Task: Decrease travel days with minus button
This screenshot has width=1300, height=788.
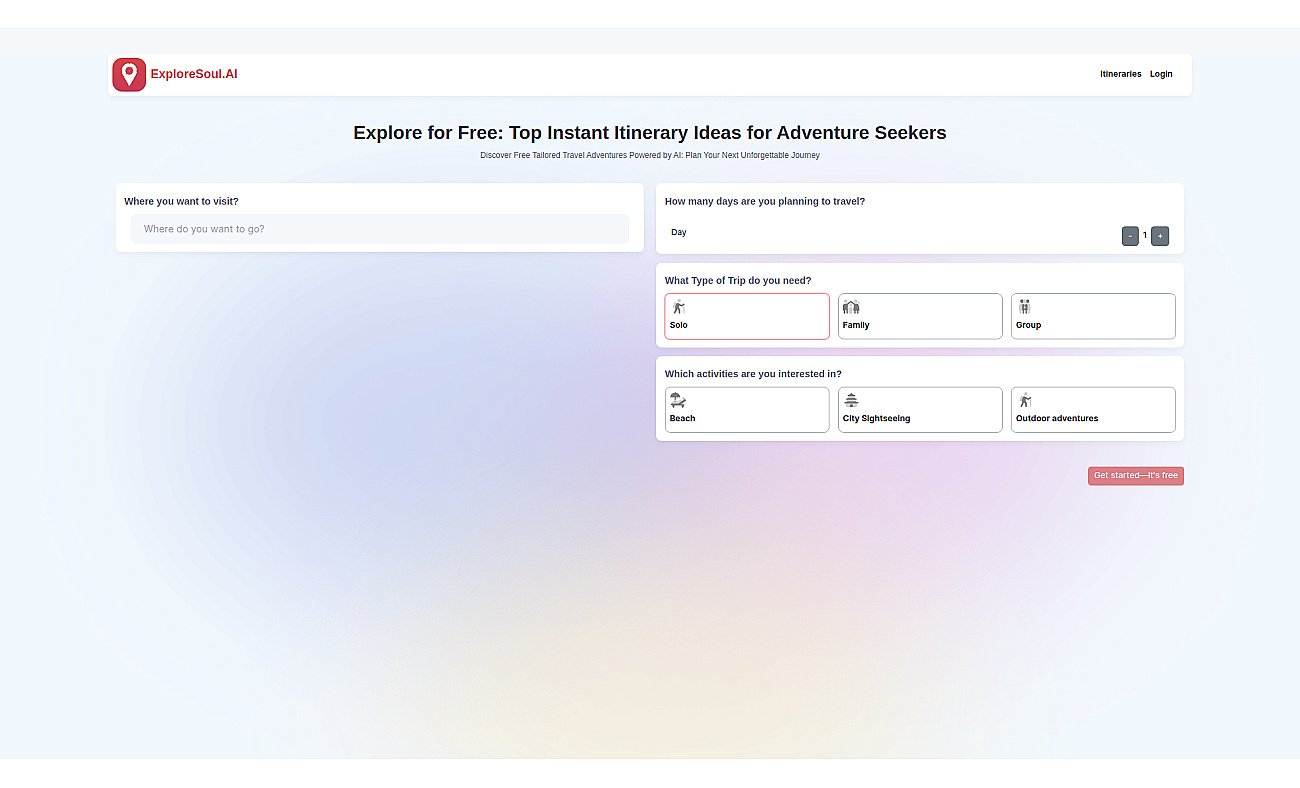Action: click(x=1130, y=236)
